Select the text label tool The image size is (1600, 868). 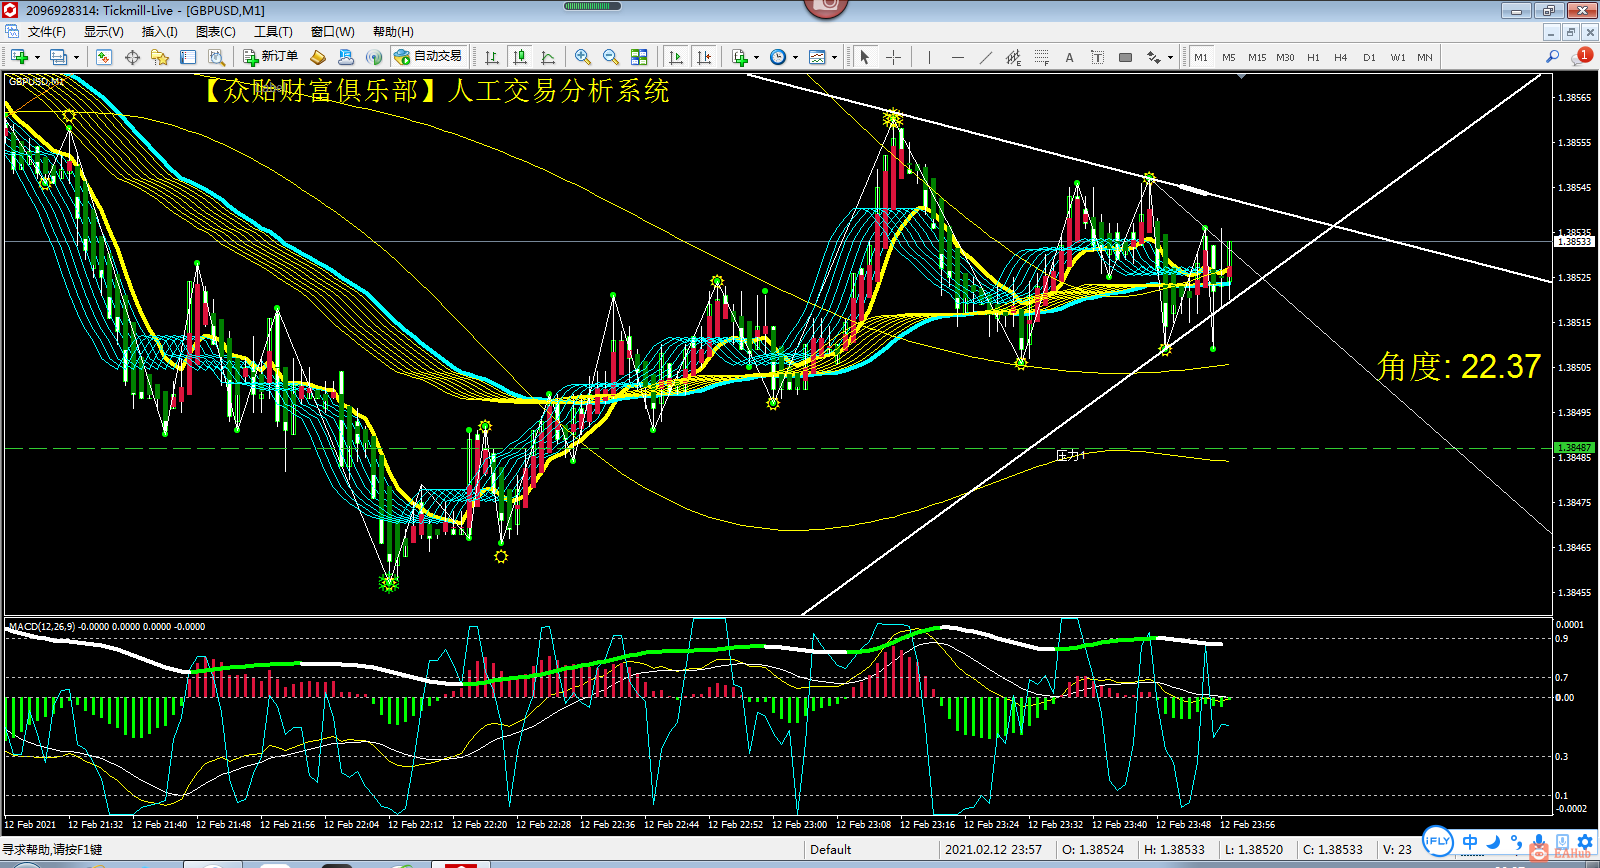pyautogui.click(x=1097, y=57)
